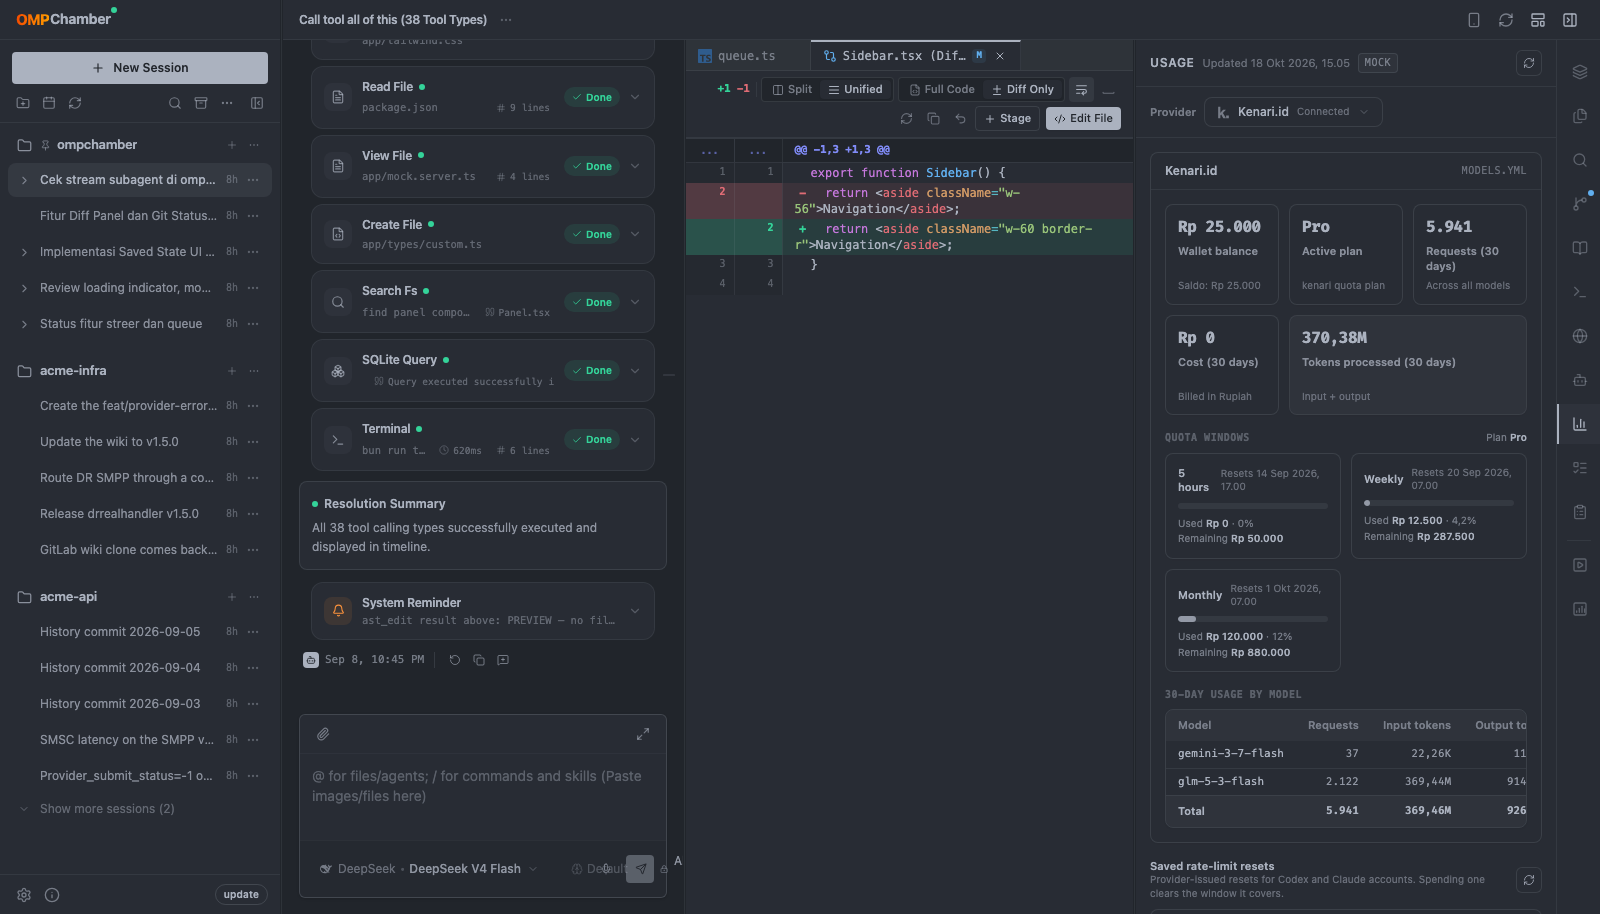
Task: Click the New Session button
Action: (x=140, y=68)
